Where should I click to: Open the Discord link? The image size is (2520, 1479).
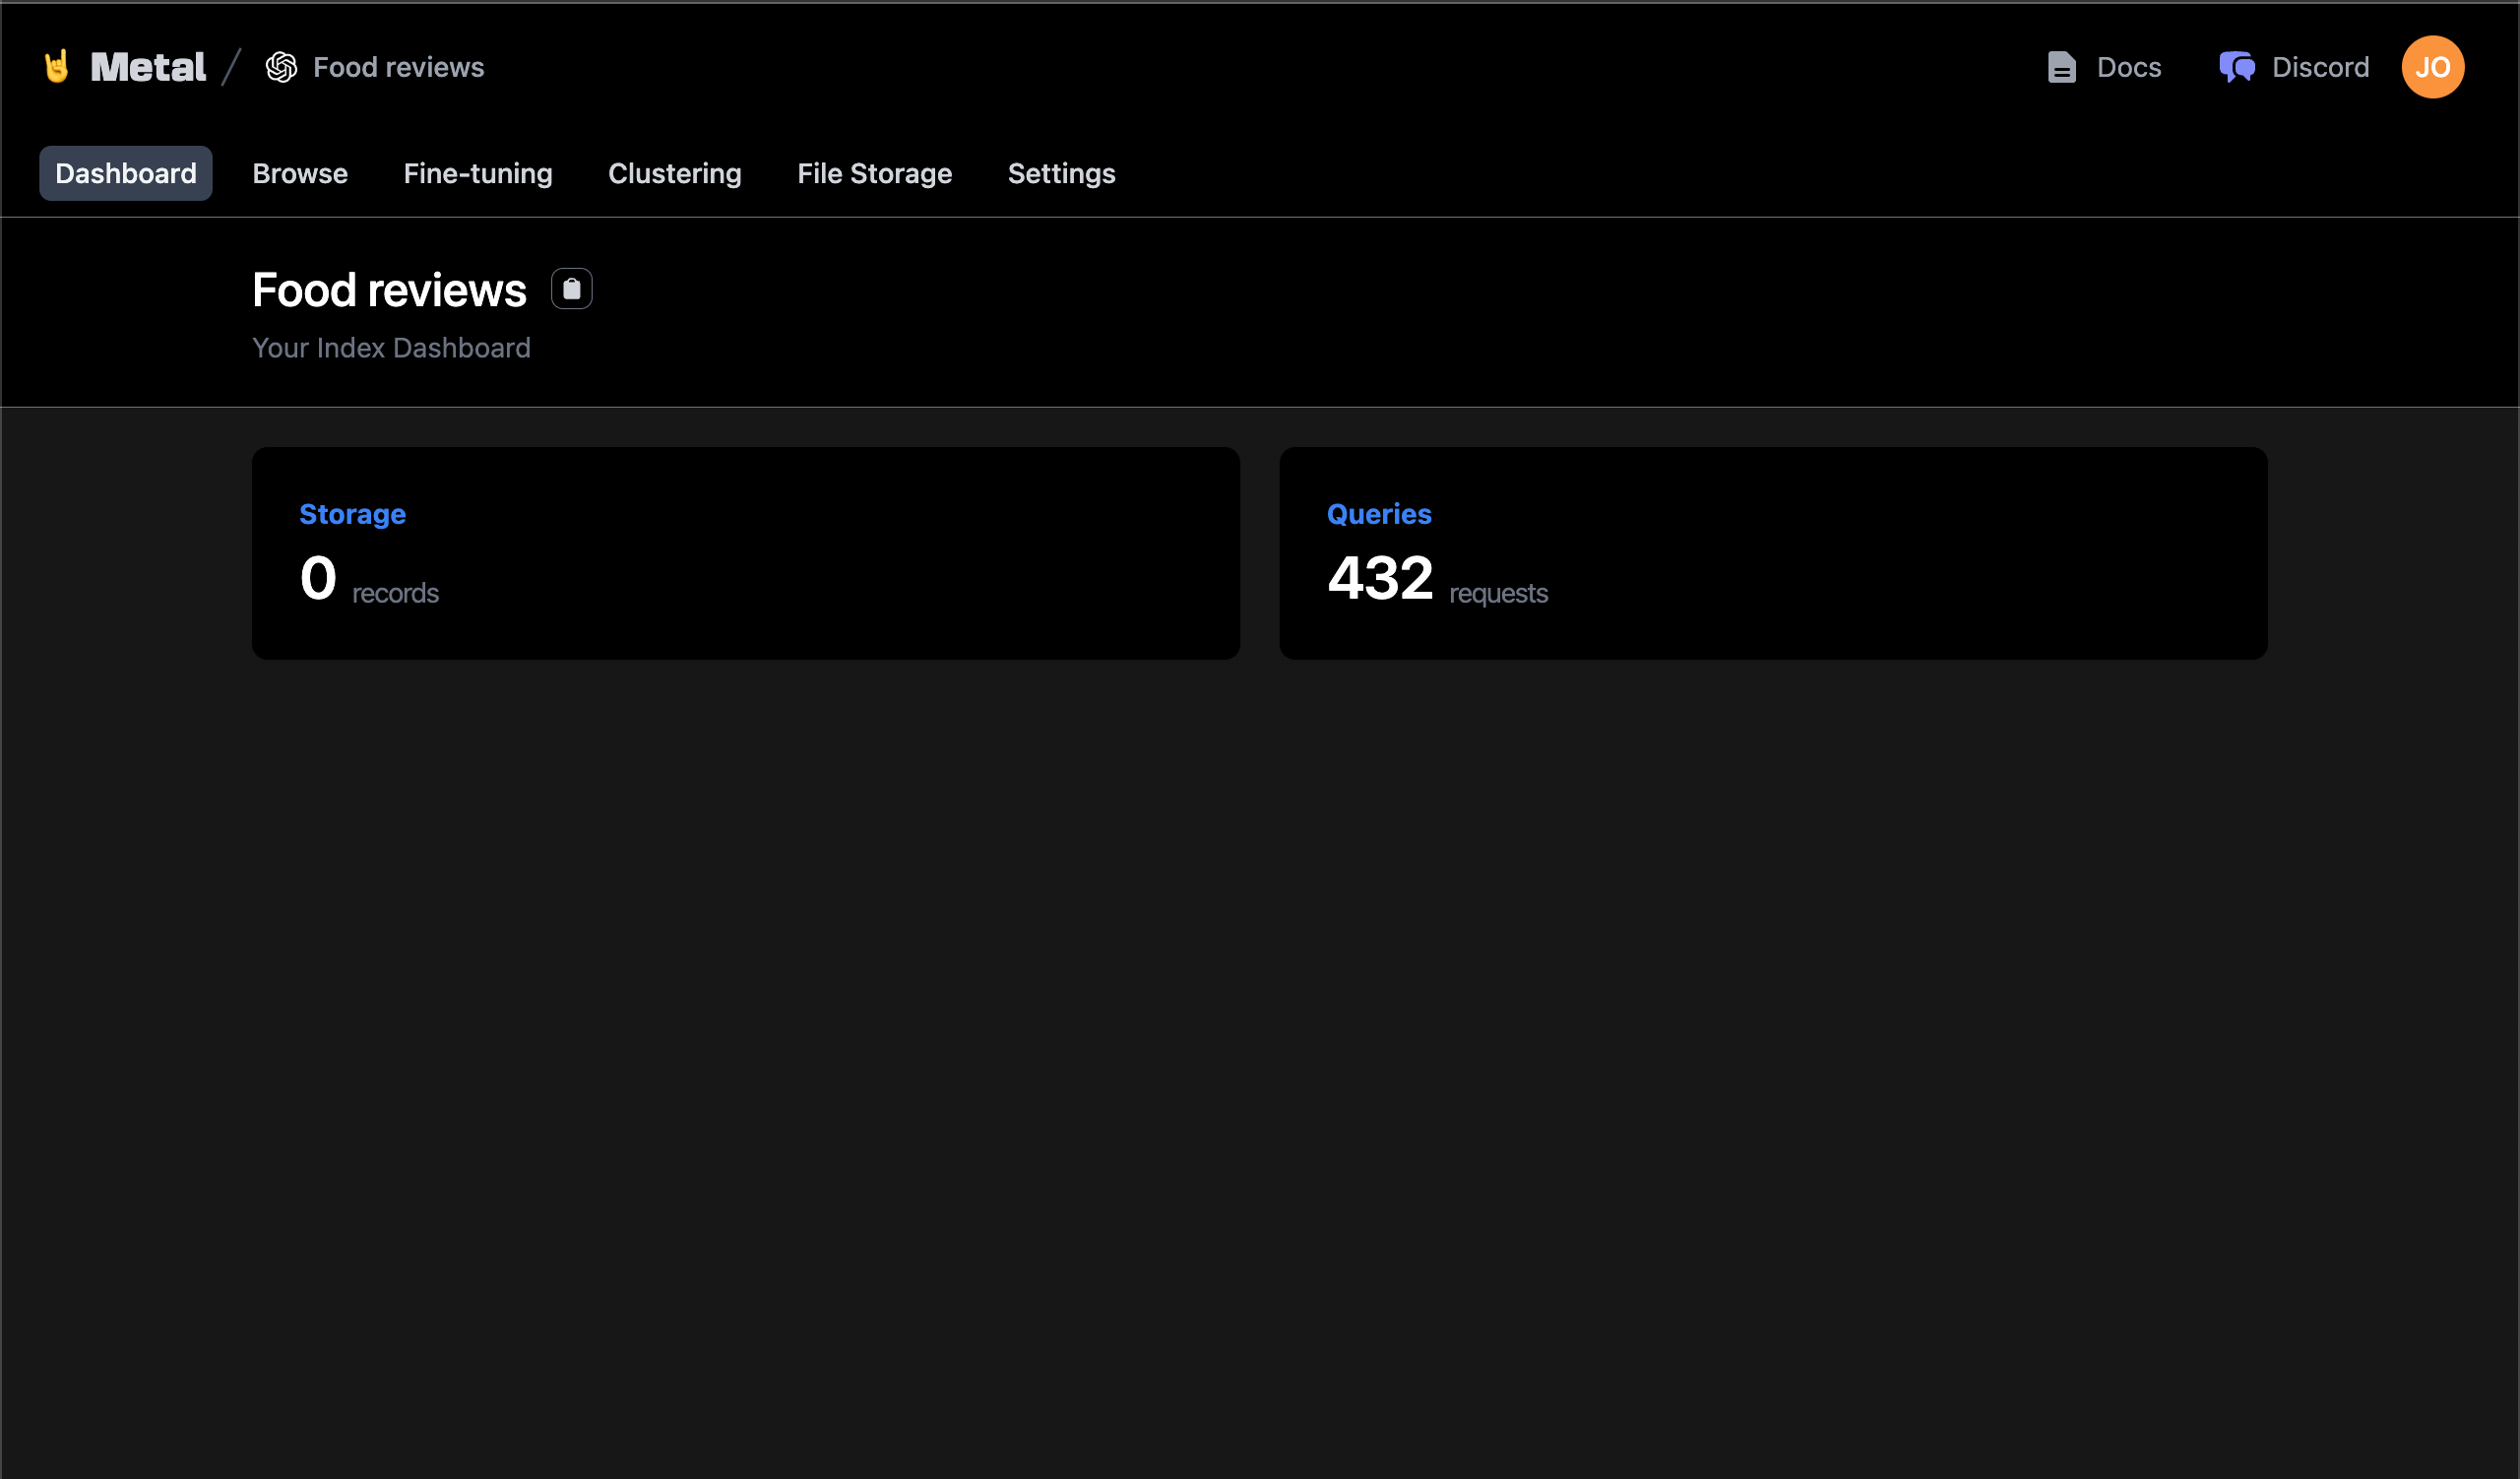(2320, 67)
